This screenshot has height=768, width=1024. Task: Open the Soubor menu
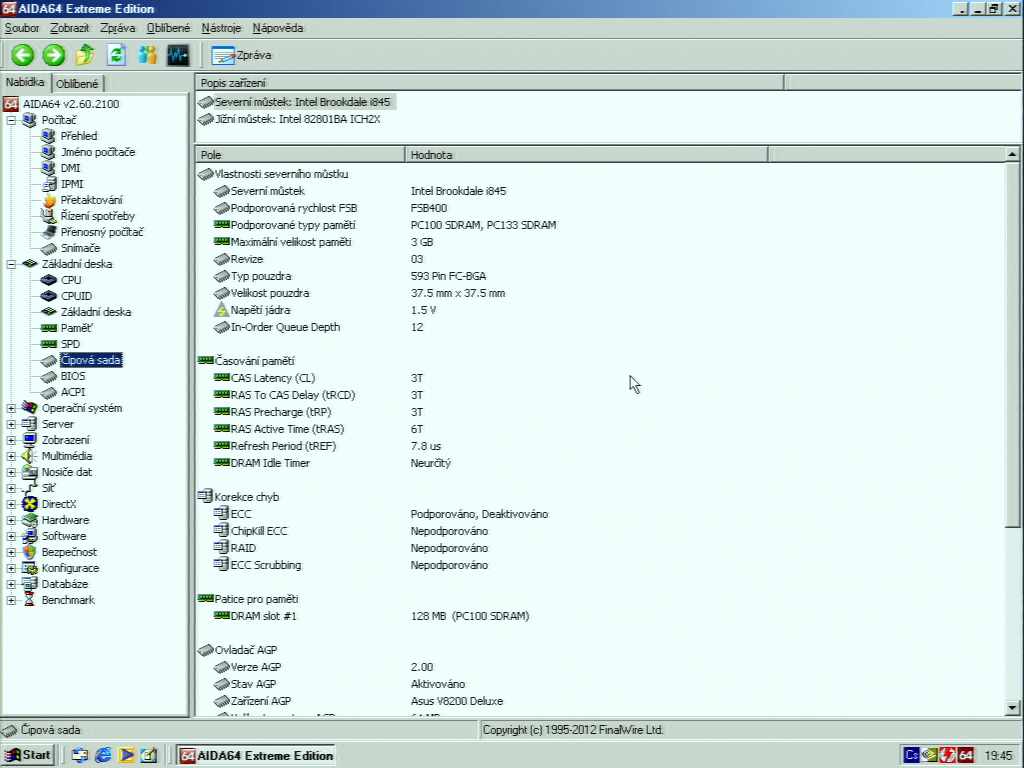pyautogui.click(x=22, y=28)
